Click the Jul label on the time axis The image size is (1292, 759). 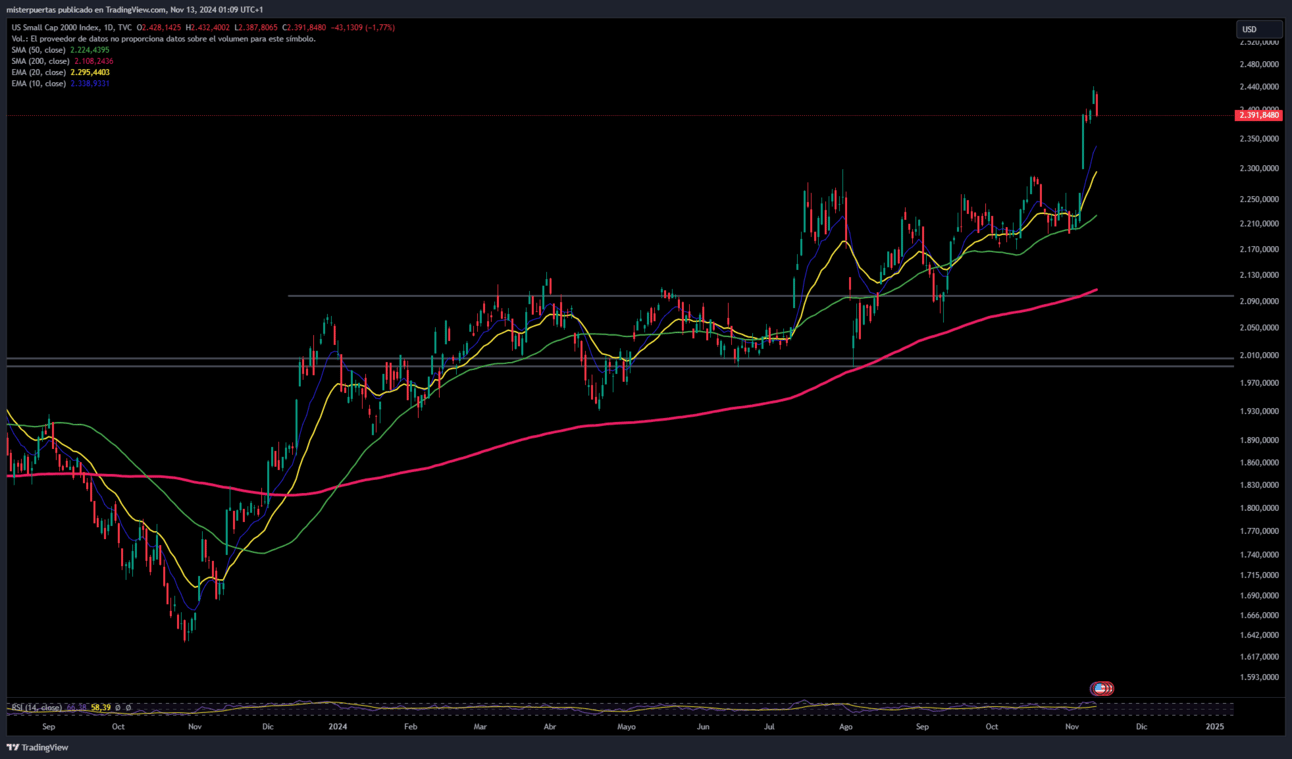click(x=770, y=727)
